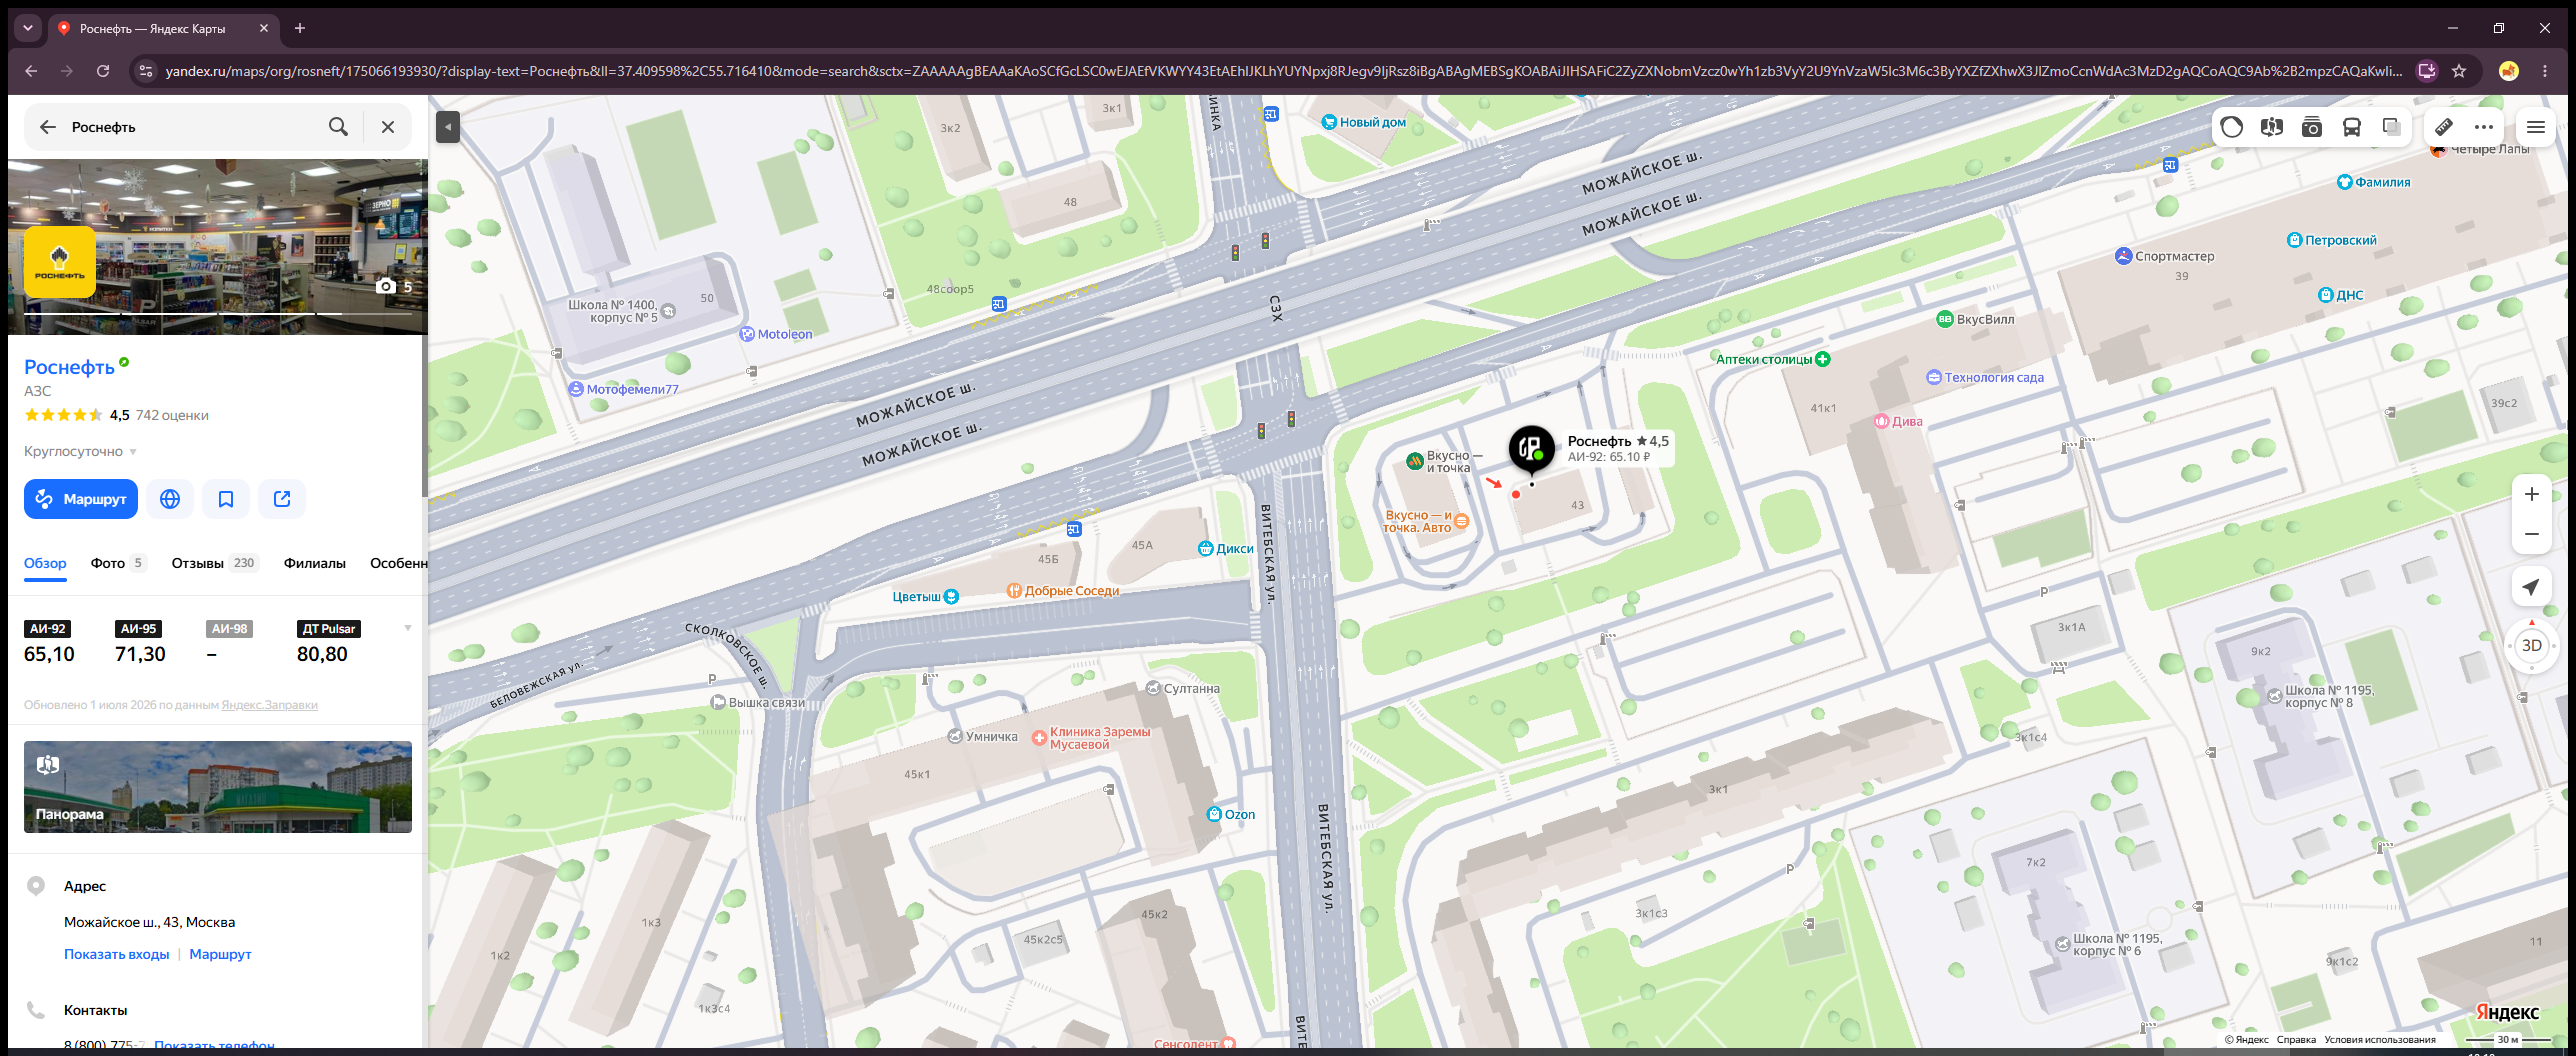Open a new browser tab
Viewport: 2576px width, 1056px height.
[300, 28]
